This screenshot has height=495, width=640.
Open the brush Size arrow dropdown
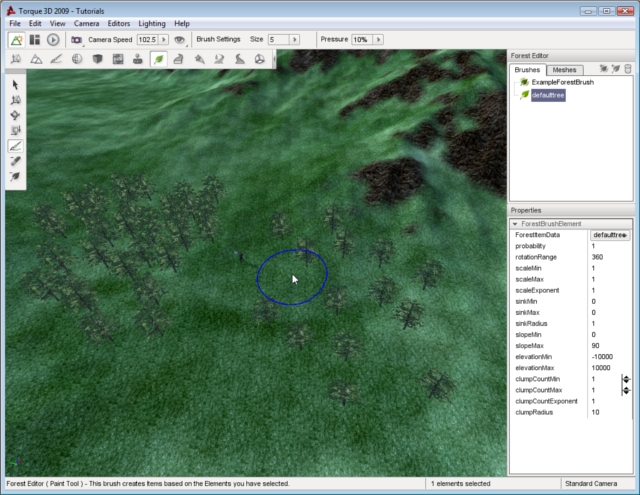[x=296, y=39]
